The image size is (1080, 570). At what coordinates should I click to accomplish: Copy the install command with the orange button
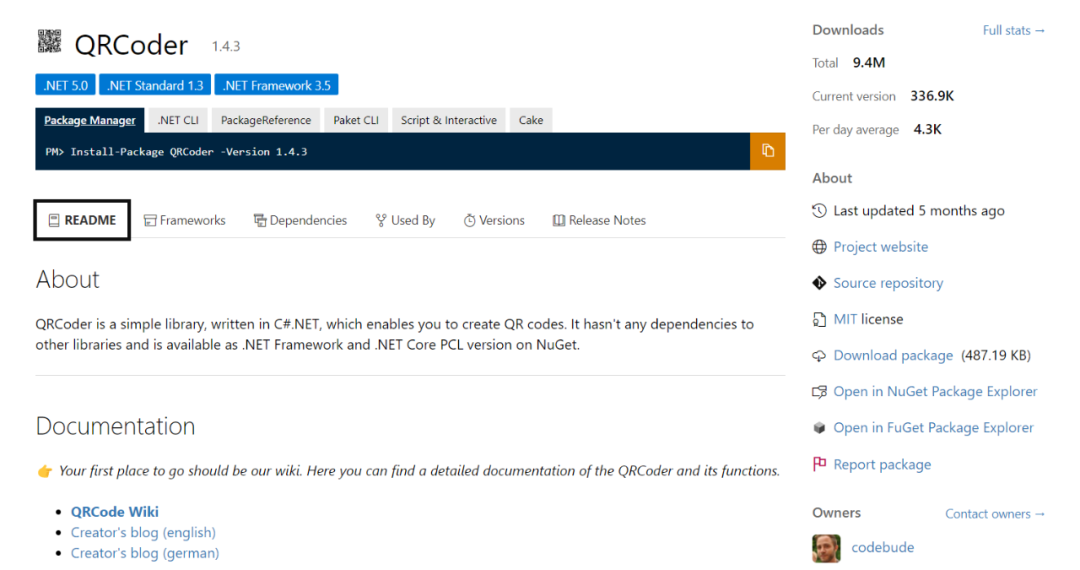coord(767,151)
